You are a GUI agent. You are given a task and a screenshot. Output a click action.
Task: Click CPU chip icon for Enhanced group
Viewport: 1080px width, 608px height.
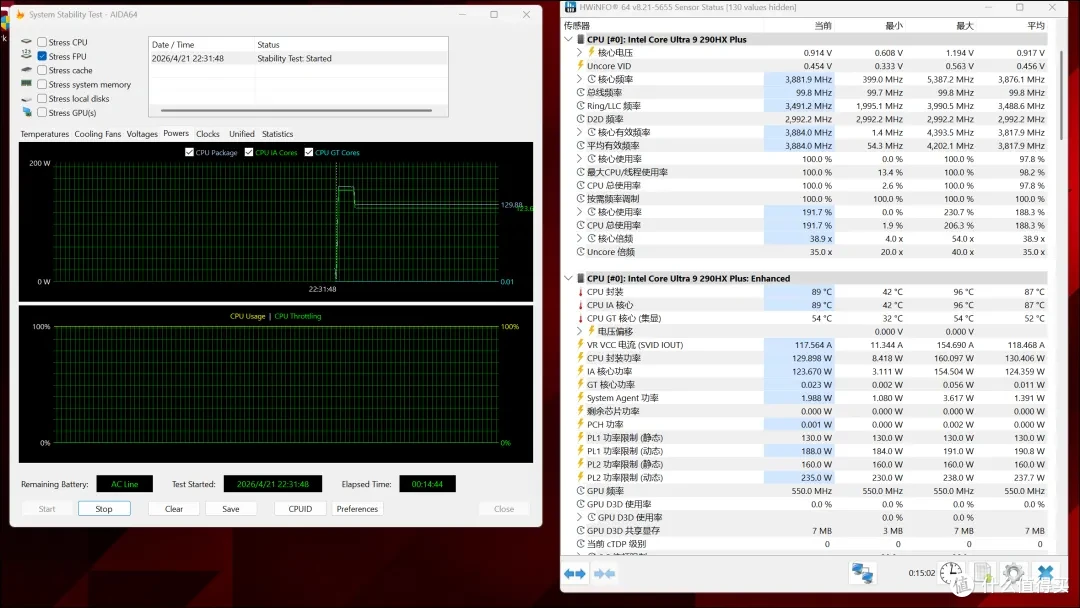pos(581,278)
